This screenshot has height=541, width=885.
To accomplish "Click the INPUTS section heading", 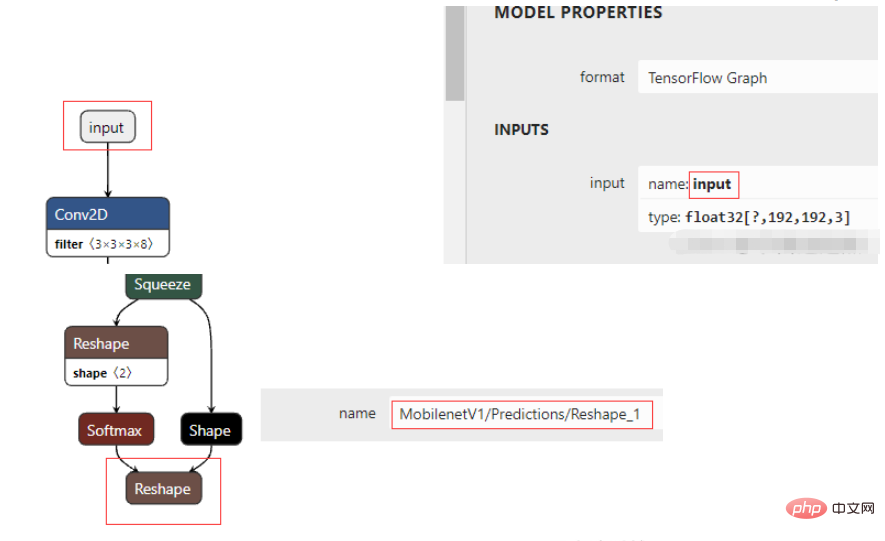I will pos(522,130).
